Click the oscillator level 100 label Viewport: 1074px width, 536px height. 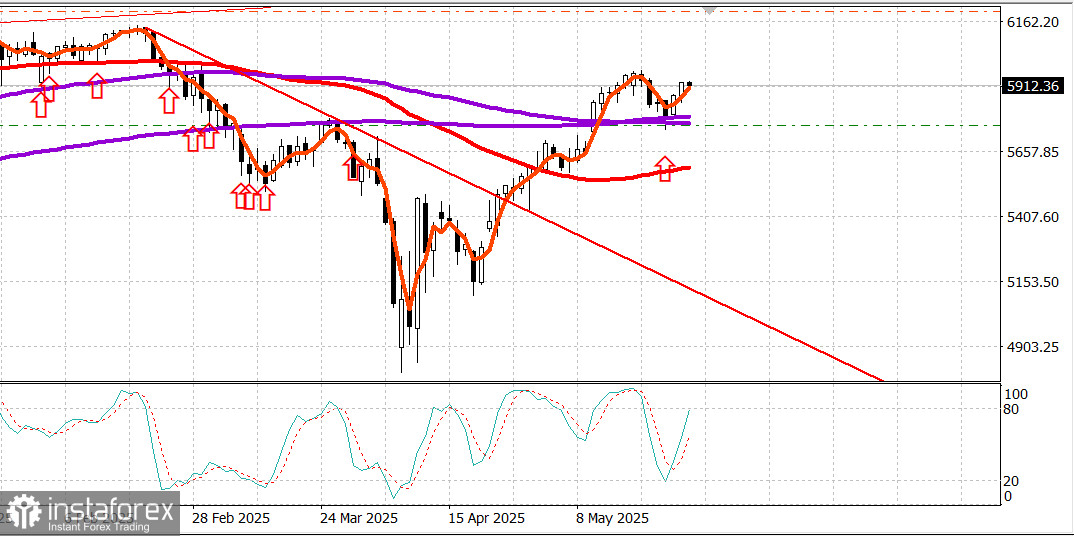(1016, 395)
